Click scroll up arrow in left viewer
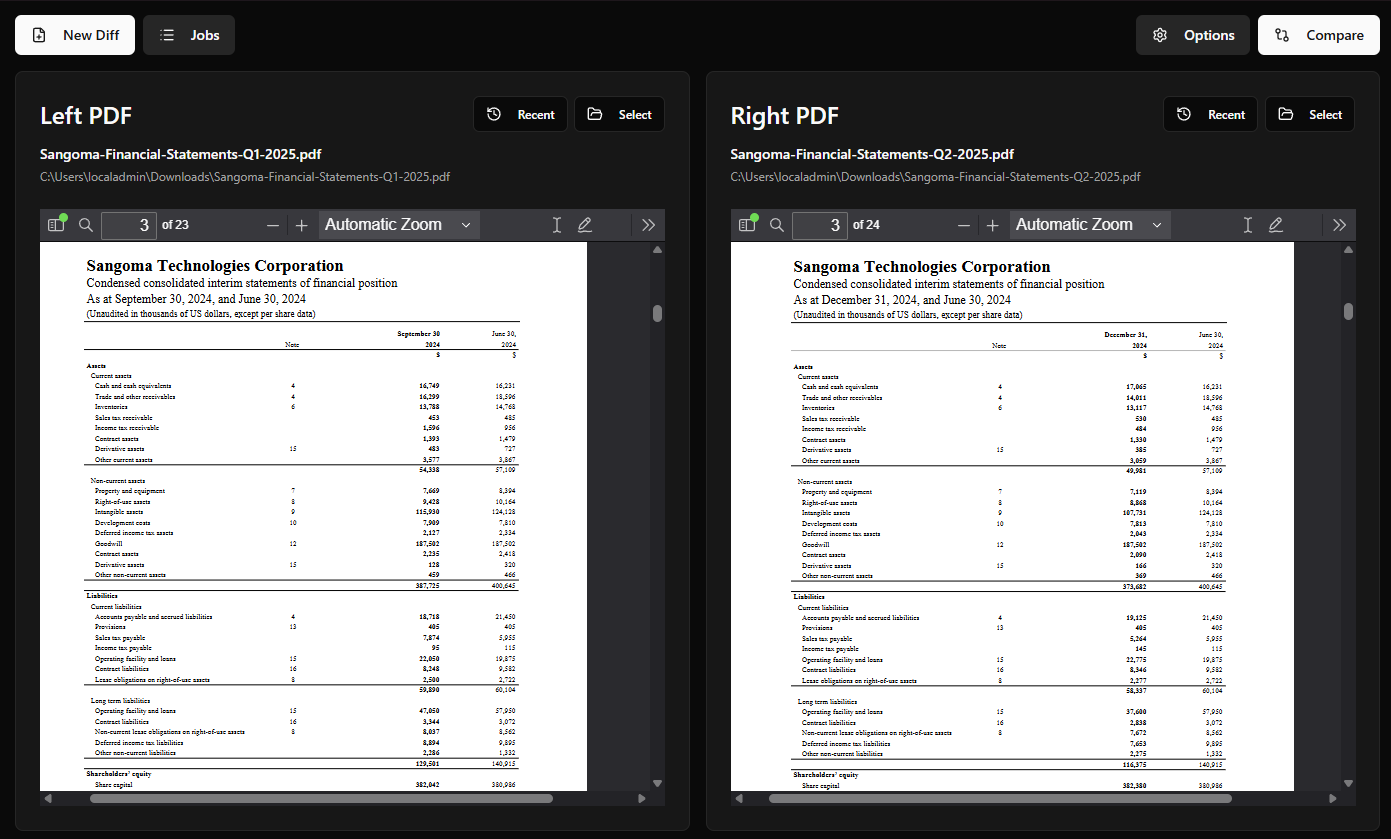 pos(657,249)
